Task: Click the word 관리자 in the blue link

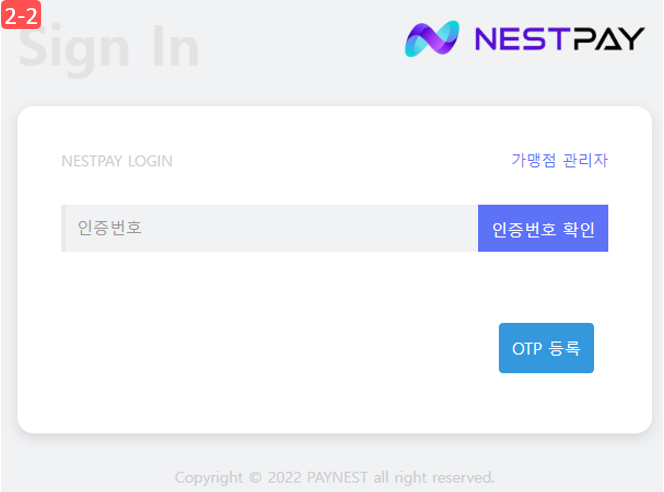Action: (585, 160)
